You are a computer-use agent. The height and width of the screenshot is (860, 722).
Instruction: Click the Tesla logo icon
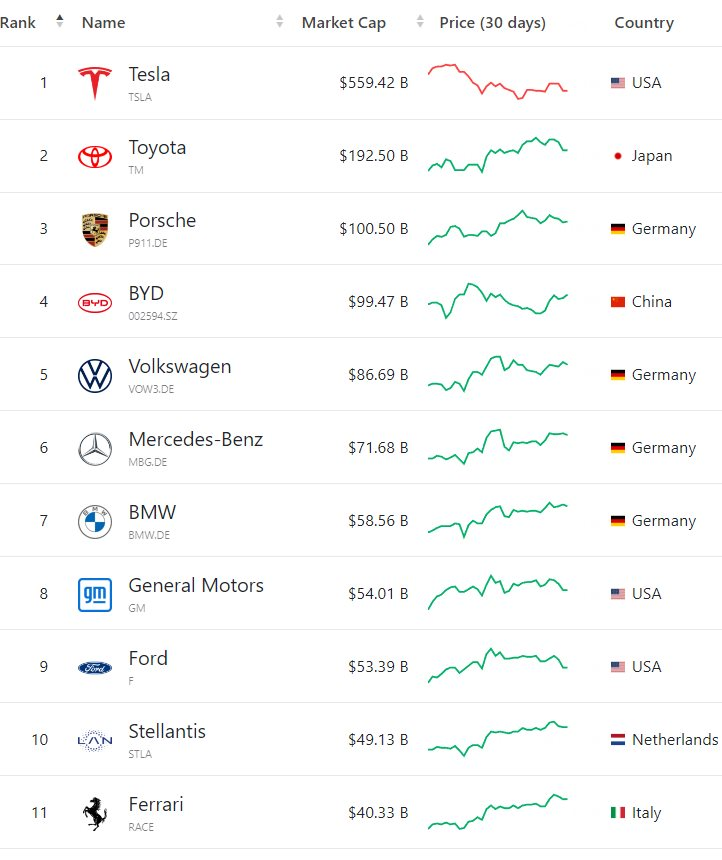(x=95, y=83)
